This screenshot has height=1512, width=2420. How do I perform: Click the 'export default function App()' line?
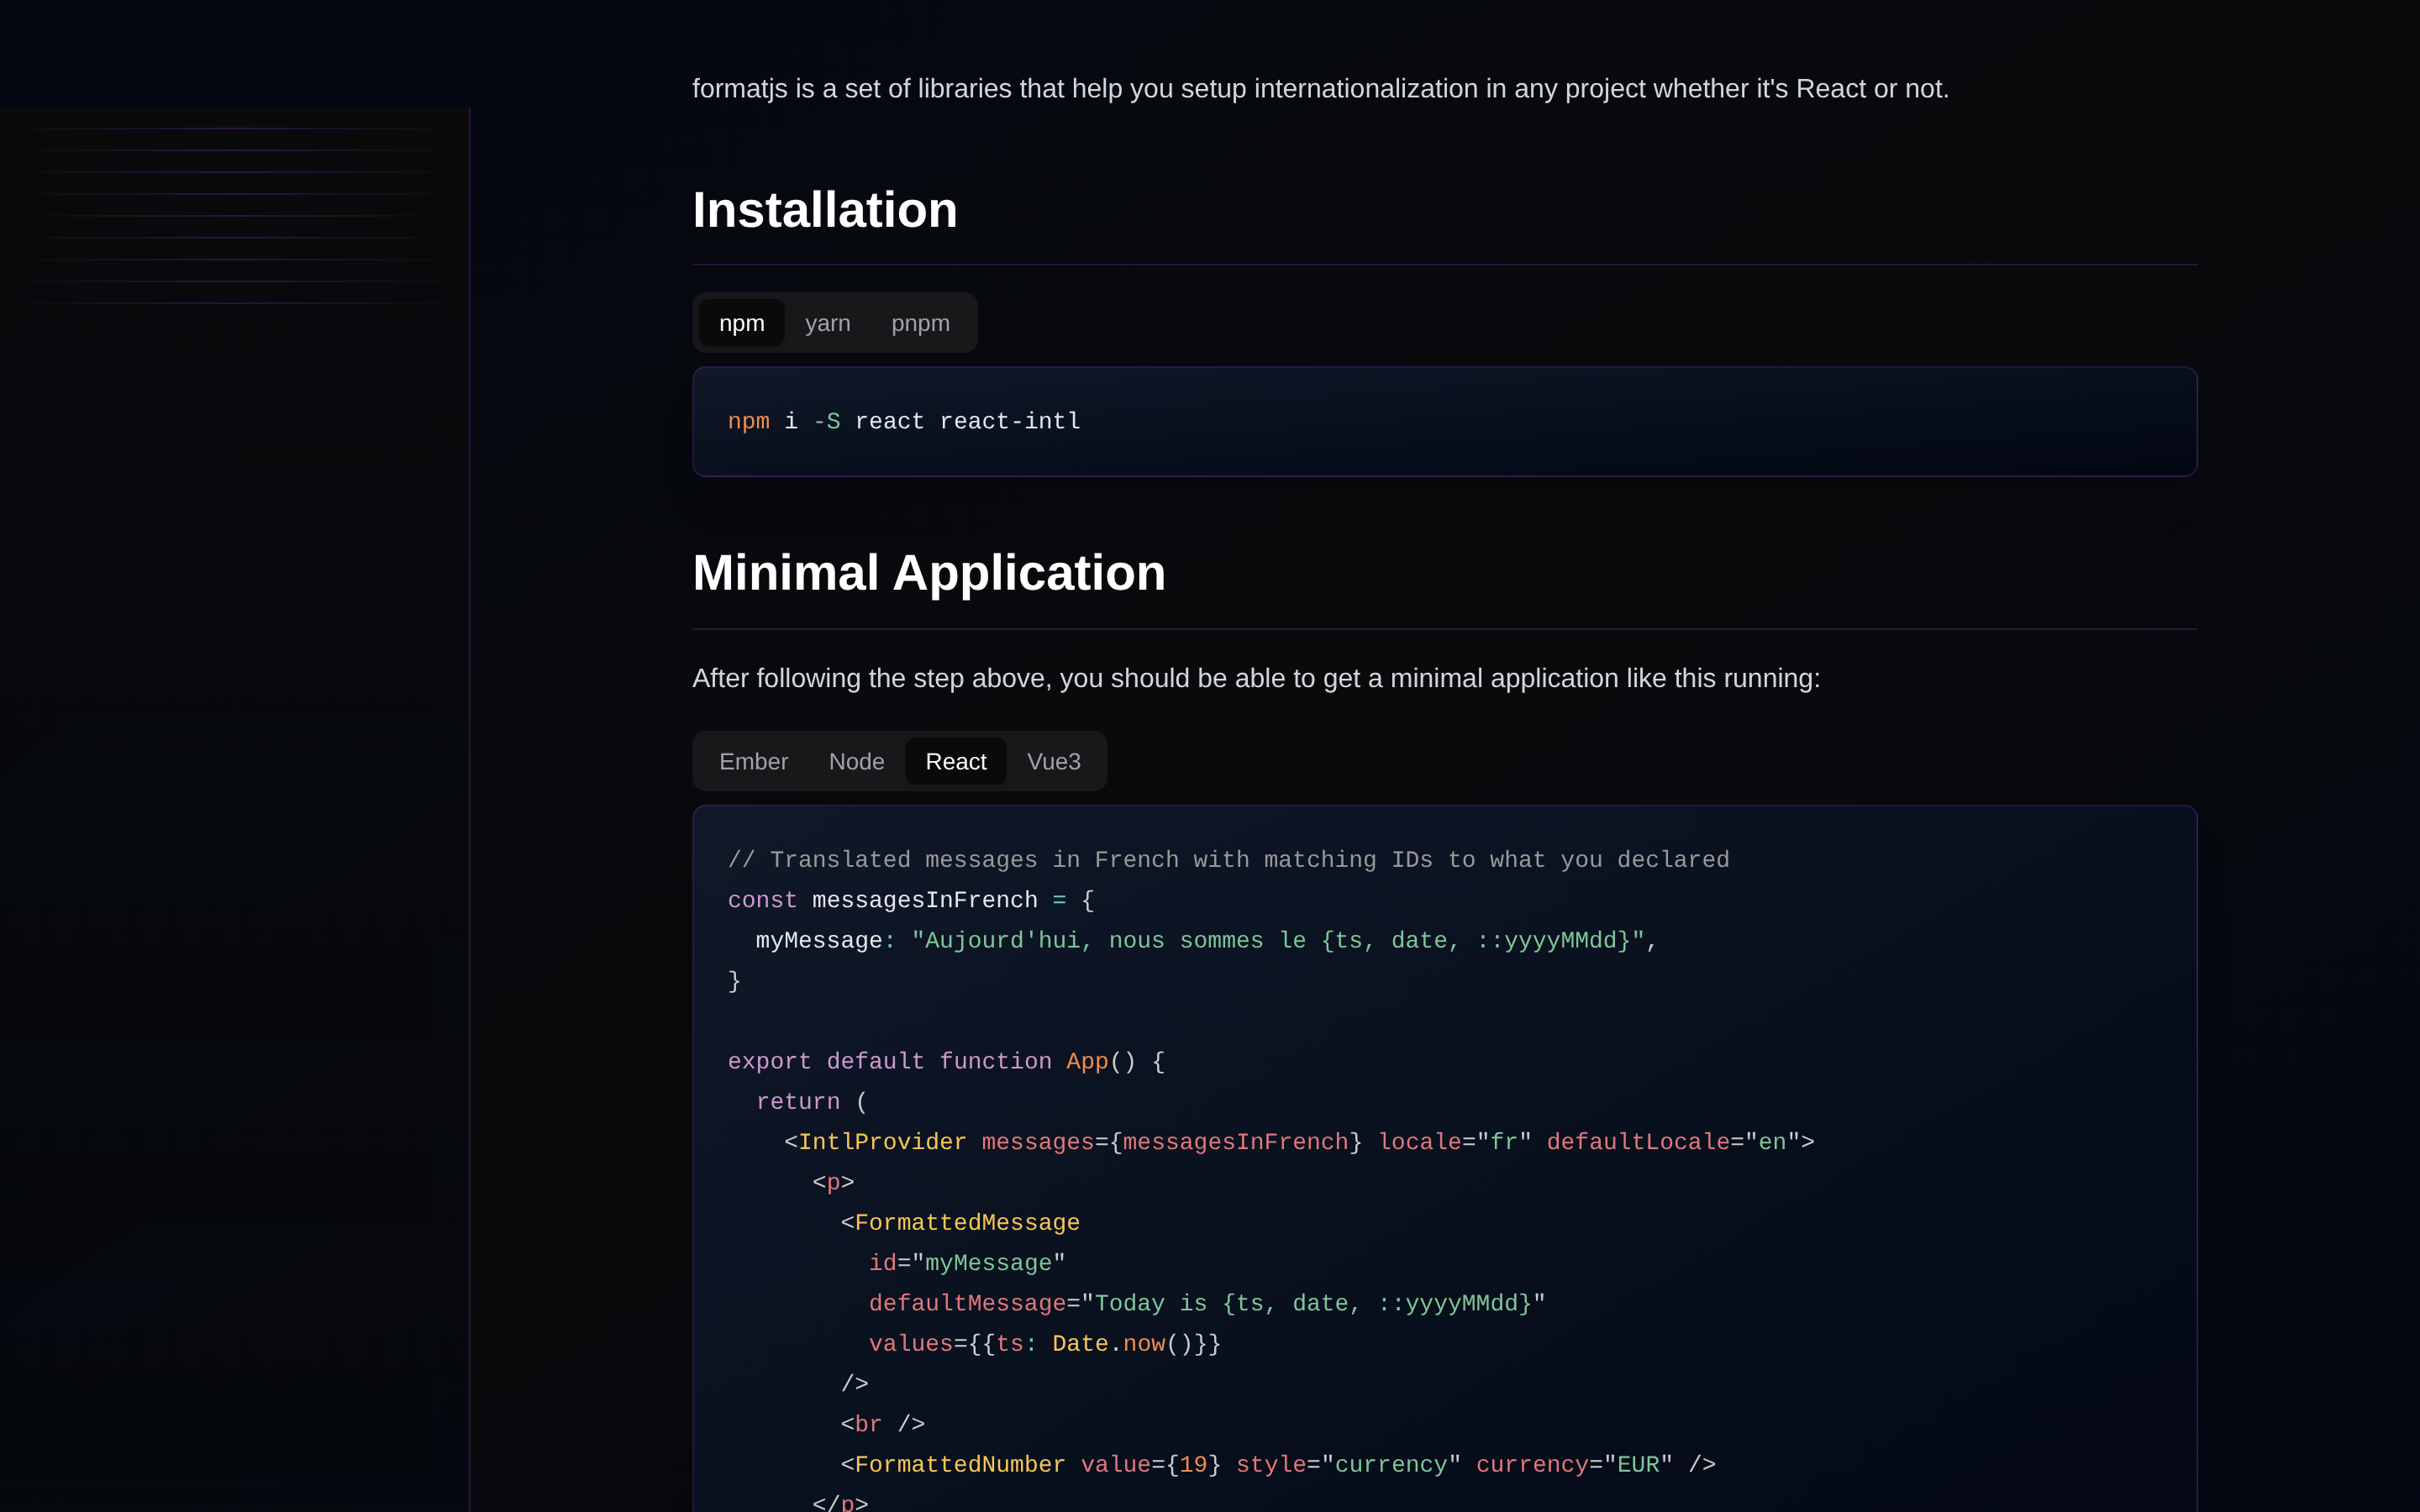pyautogui.click(x=946, y=1062)
